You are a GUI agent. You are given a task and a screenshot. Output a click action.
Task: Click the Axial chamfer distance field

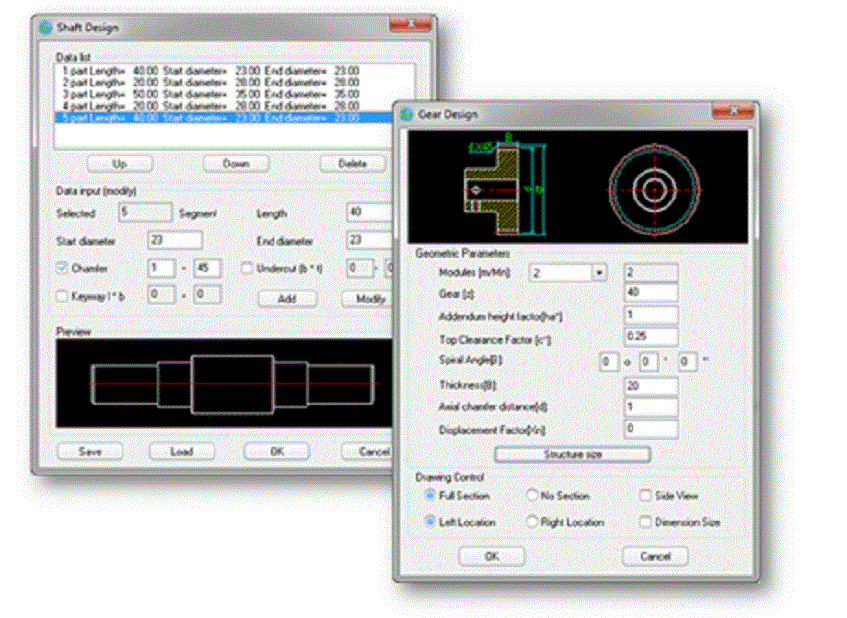coord(651,407)
